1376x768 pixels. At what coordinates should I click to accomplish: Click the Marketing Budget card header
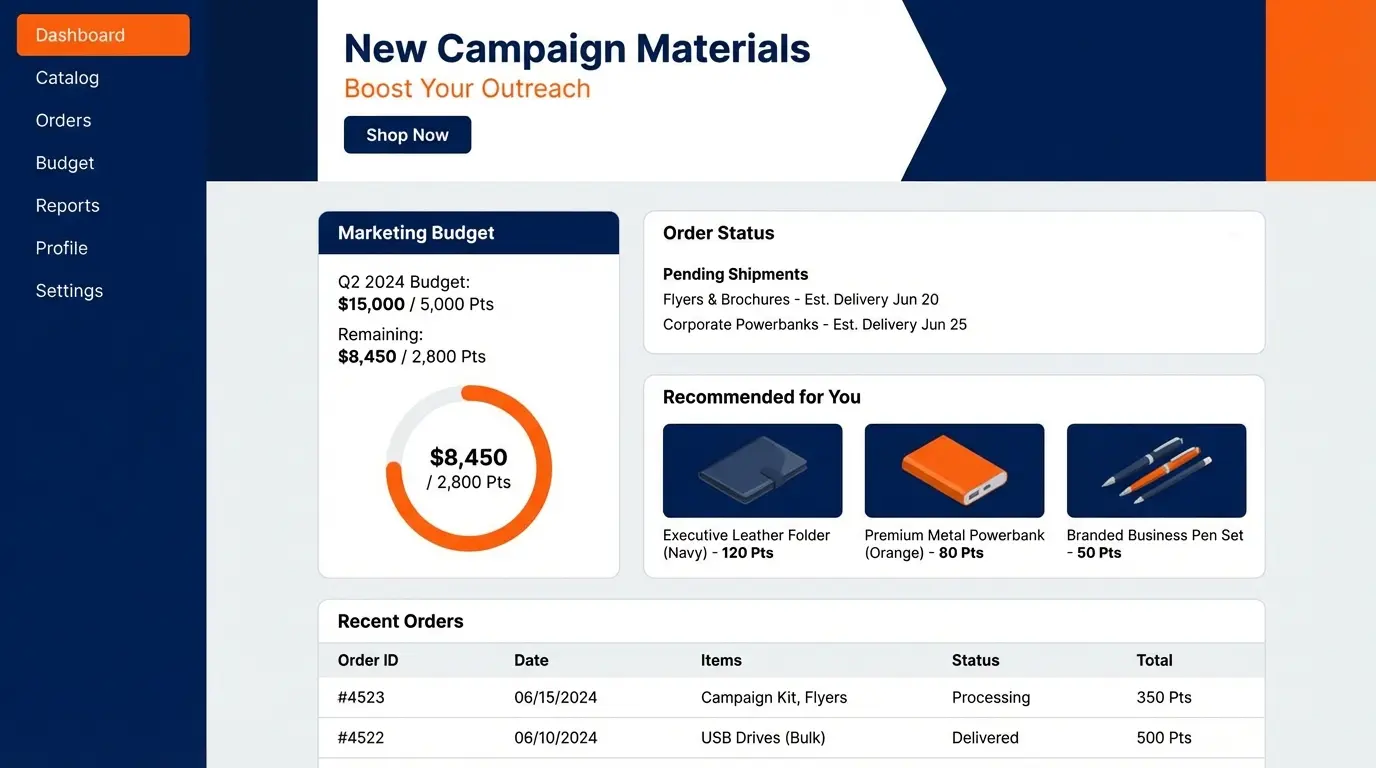point(469,233)
